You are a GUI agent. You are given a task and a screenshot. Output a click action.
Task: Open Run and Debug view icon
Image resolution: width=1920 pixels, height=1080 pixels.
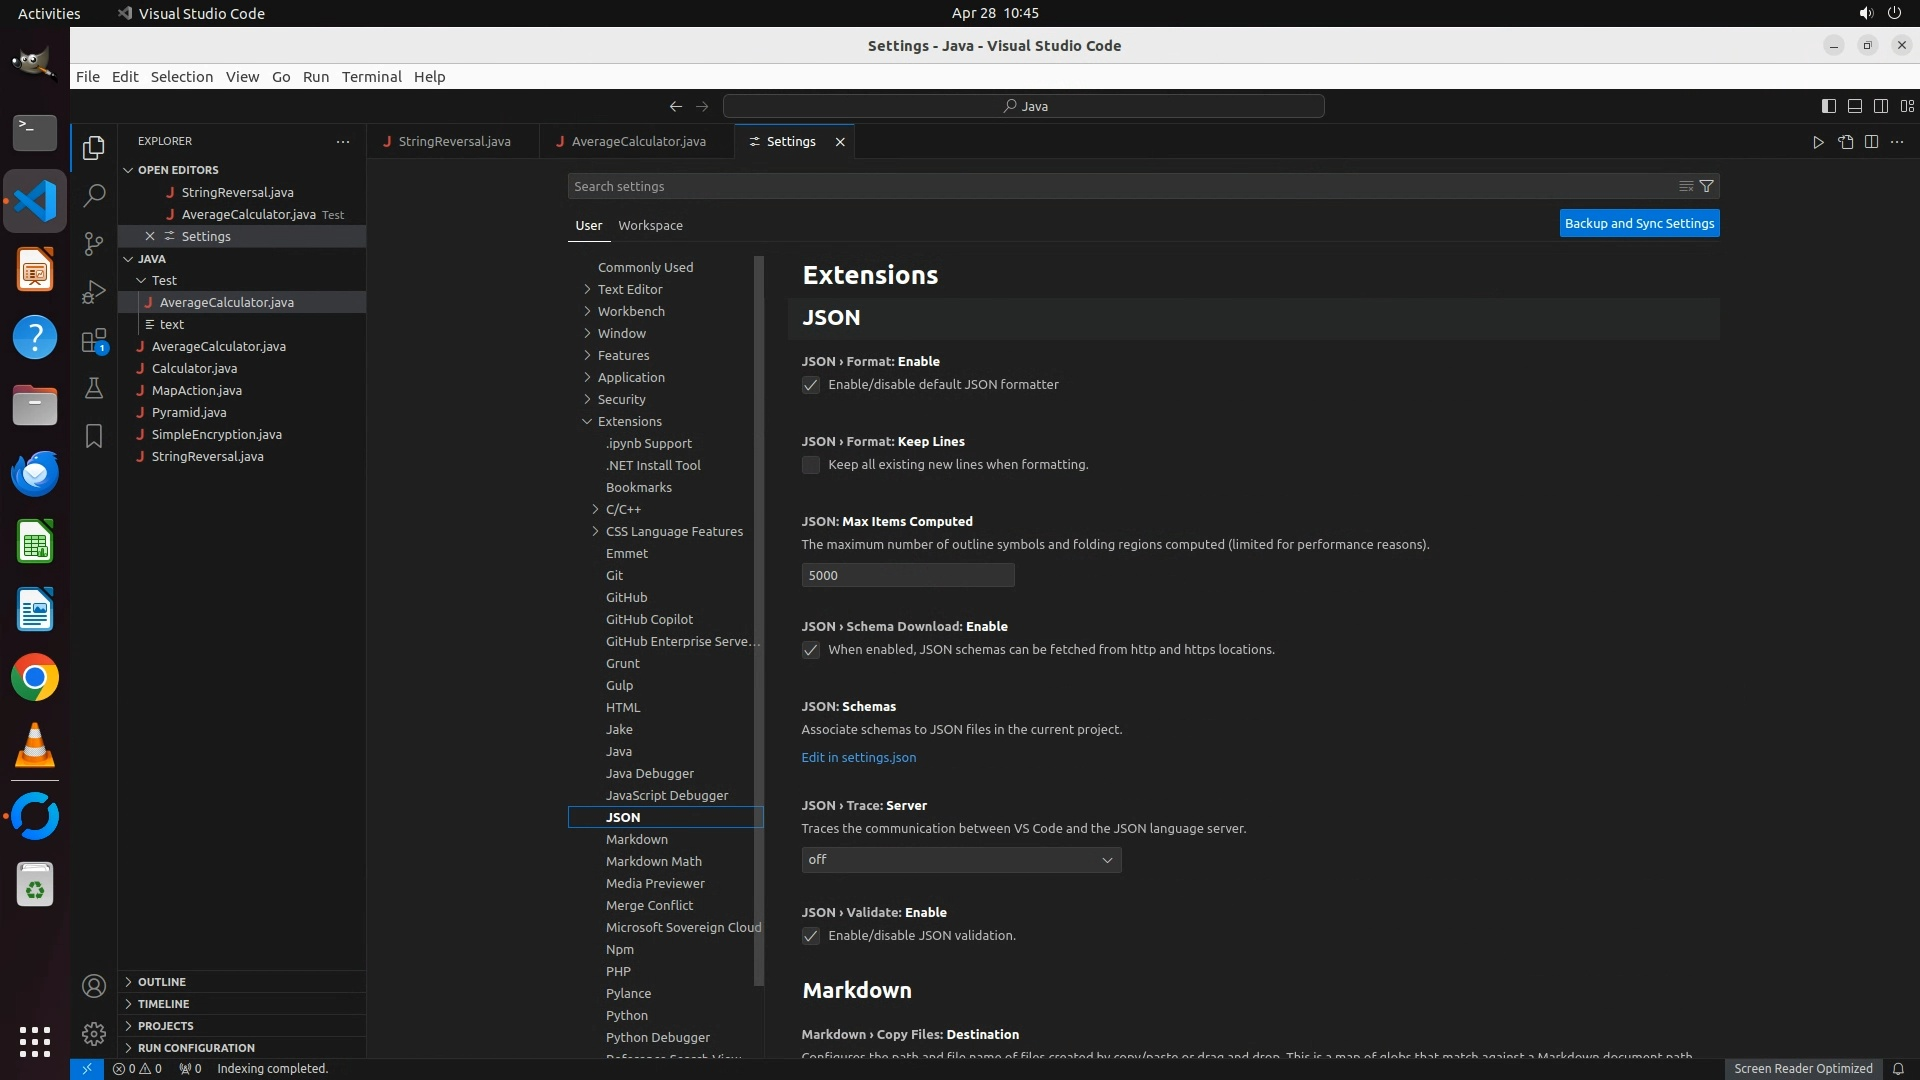point(94,292)
